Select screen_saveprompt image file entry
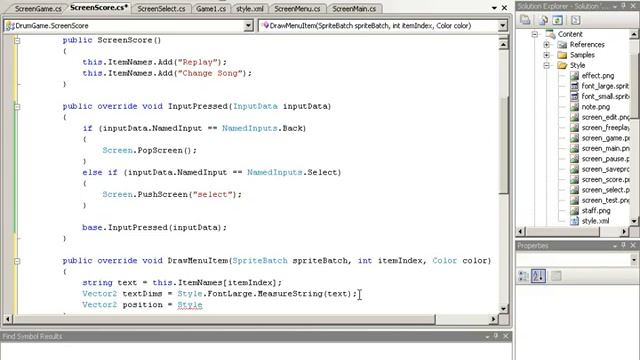The height and width of the screenshot is (360, 640). click(605, 169)
